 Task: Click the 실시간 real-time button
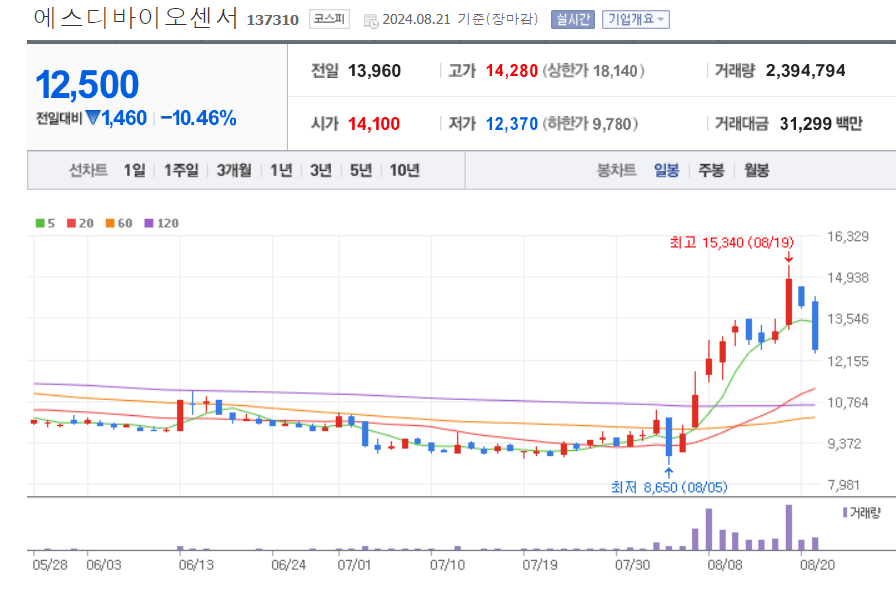pyautogui.click(x=571, y=18)
